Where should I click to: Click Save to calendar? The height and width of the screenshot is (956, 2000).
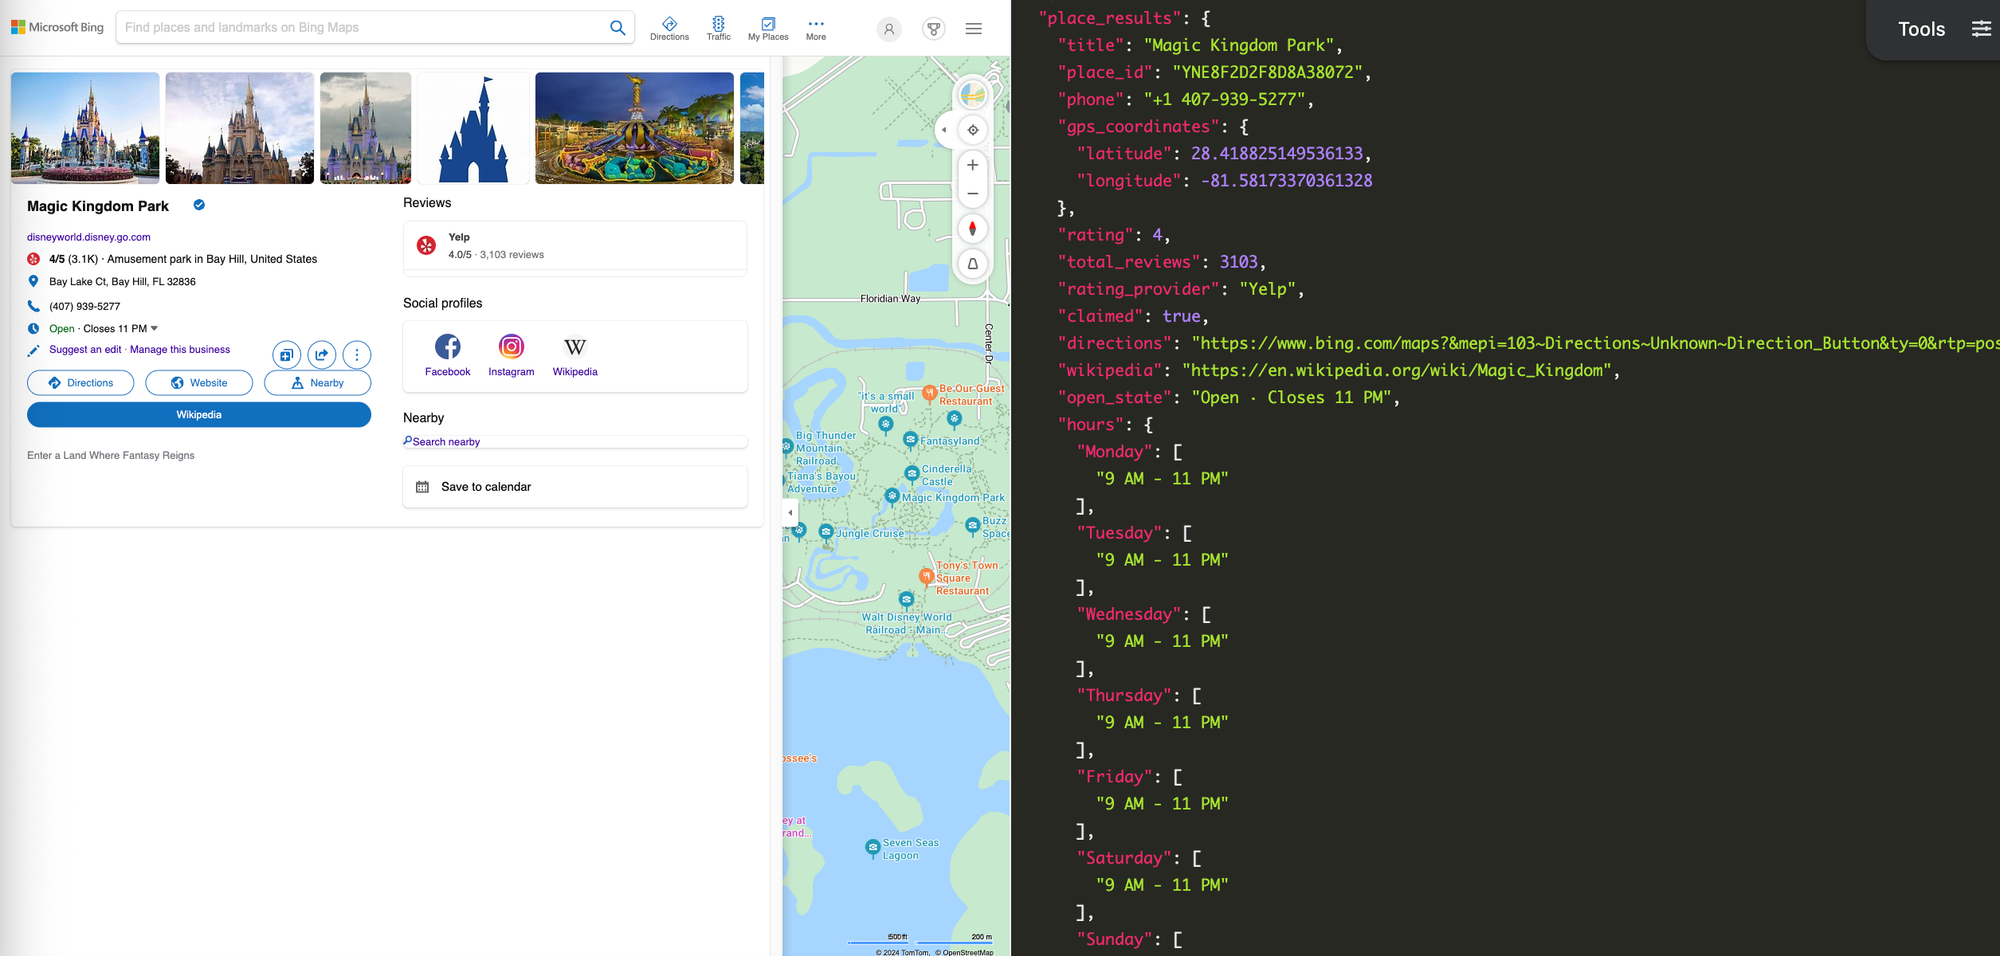click(575, 487)
